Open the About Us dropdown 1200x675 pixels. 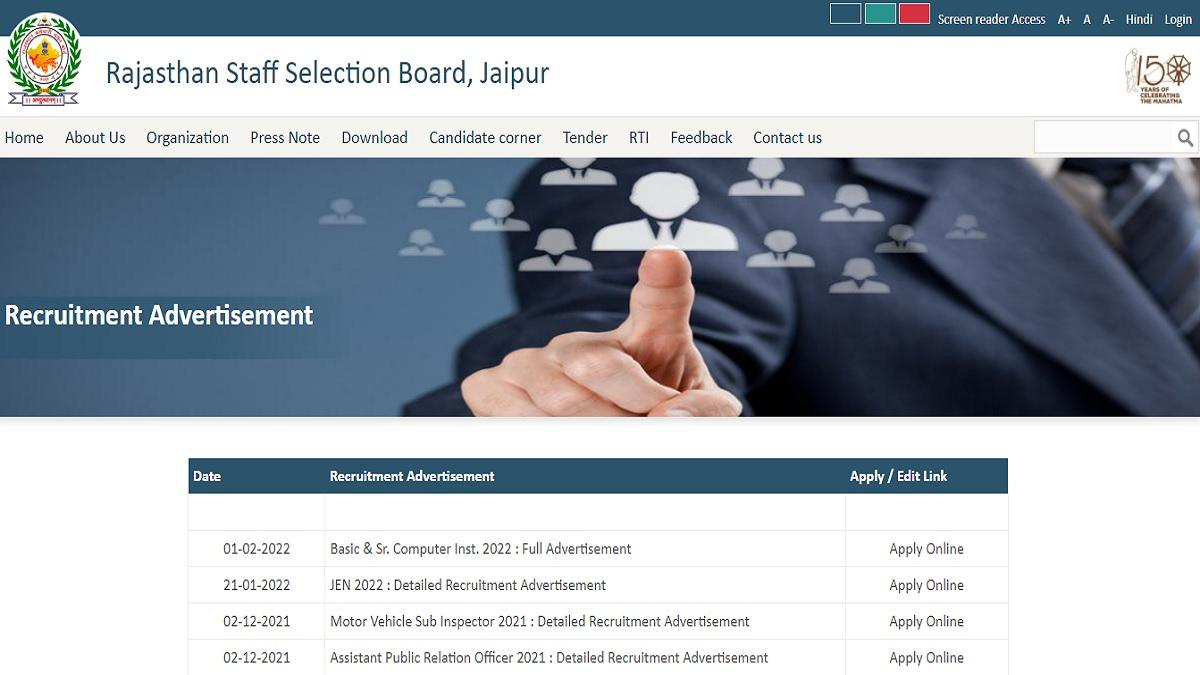coord(95,137)
